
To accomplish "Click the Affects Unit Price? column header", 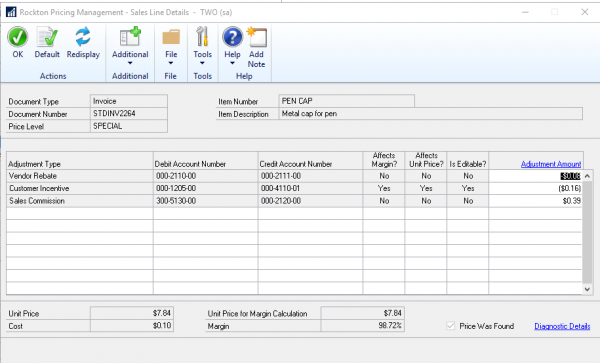I will (426, 160).
